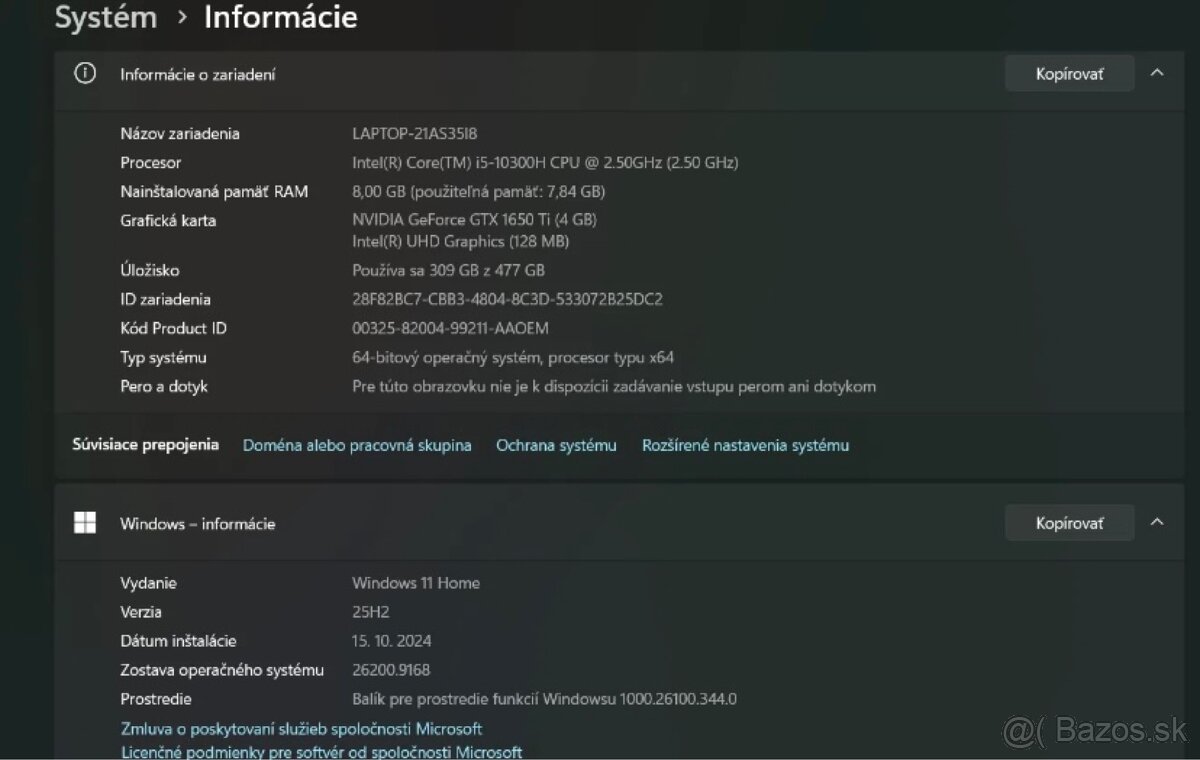Image resolution: width=1200 pixels, height=760 pixels.
Task: Copy Windows information with the lower Kopírovať button
Action: (1069, 523)
